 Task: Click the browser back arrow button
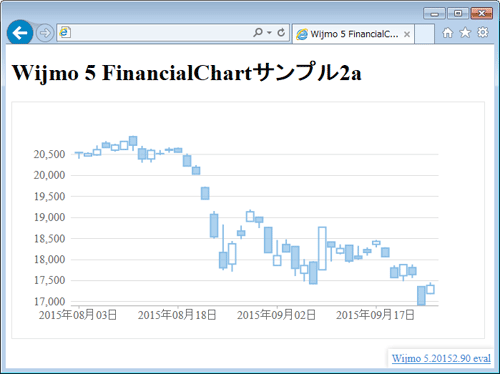20,33
